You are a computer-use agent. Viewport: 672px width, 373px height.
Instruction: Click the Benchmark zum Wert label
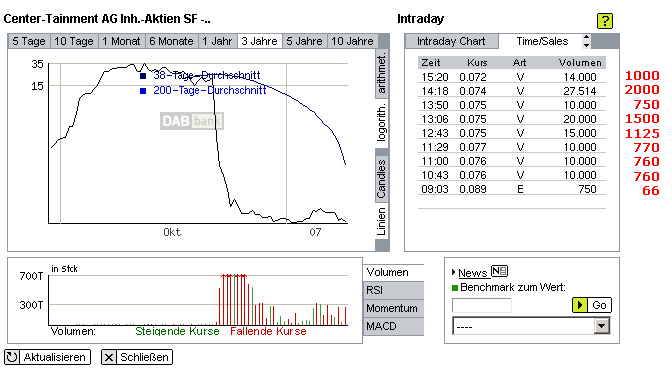513,287
